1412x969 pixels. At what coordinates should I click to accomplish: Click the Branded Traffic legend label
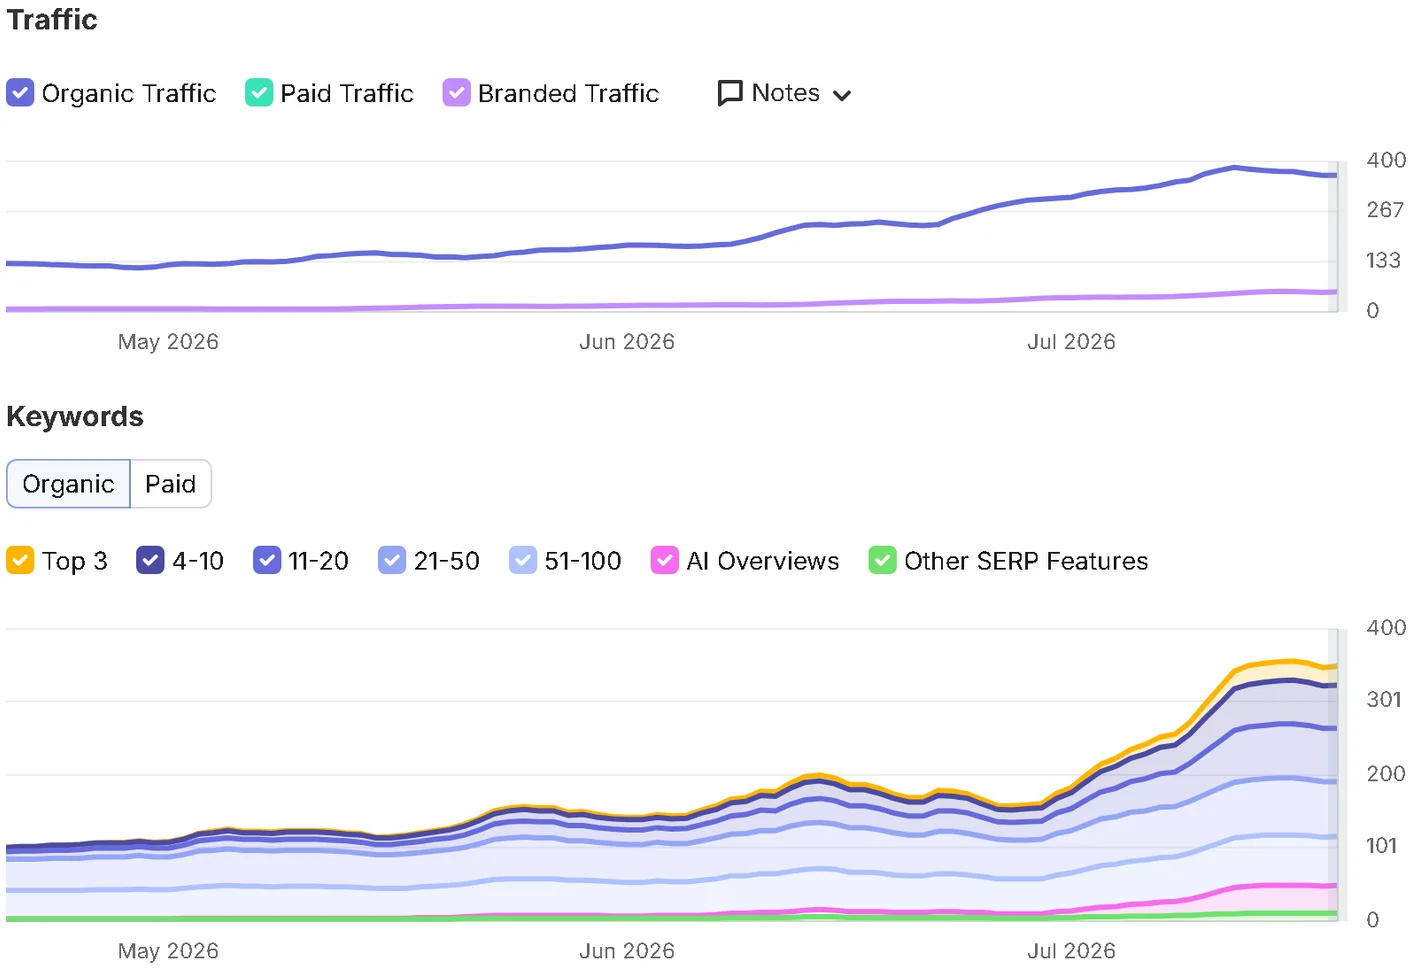tap(568, 93)
